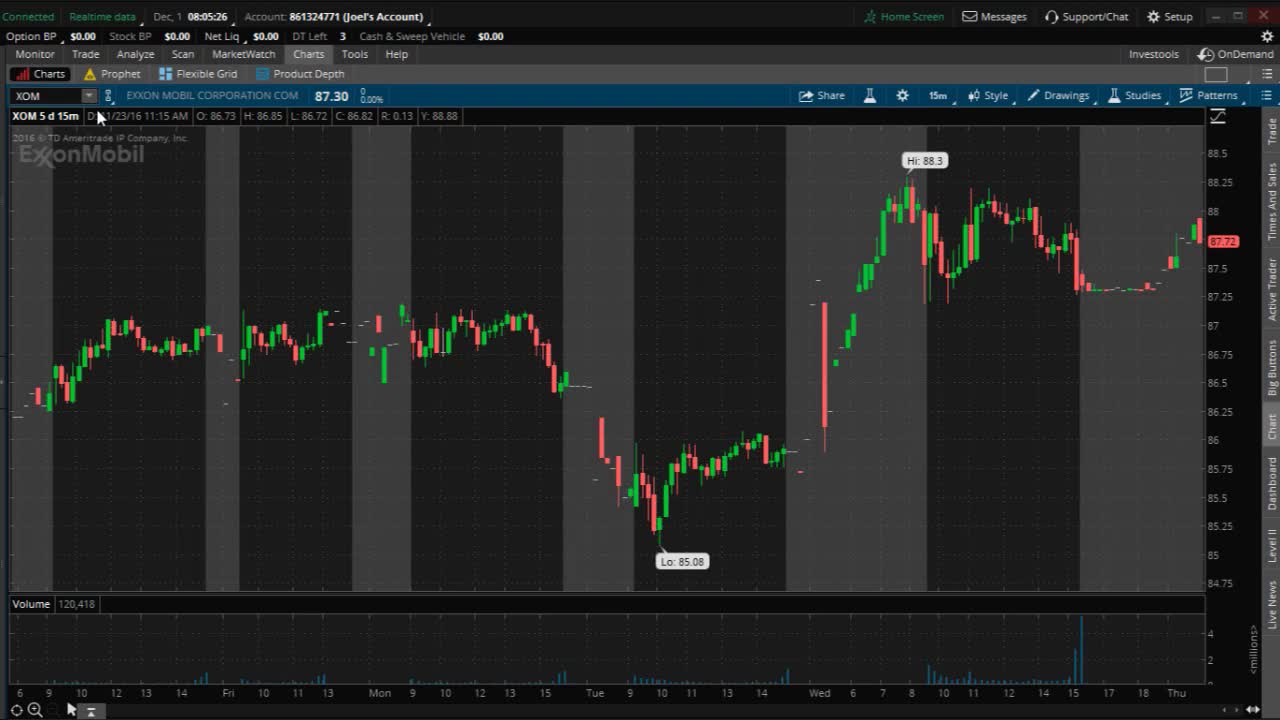Switch to the Tools tab
Screen dimensions: 1280x720
(x=354, y=54)
